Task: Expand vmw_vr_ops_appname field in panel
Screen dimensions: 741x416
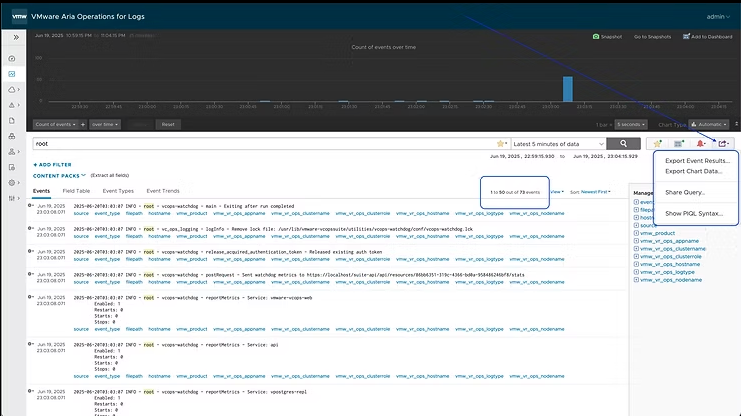Action: pyautogui.click(x=636, y=241)
